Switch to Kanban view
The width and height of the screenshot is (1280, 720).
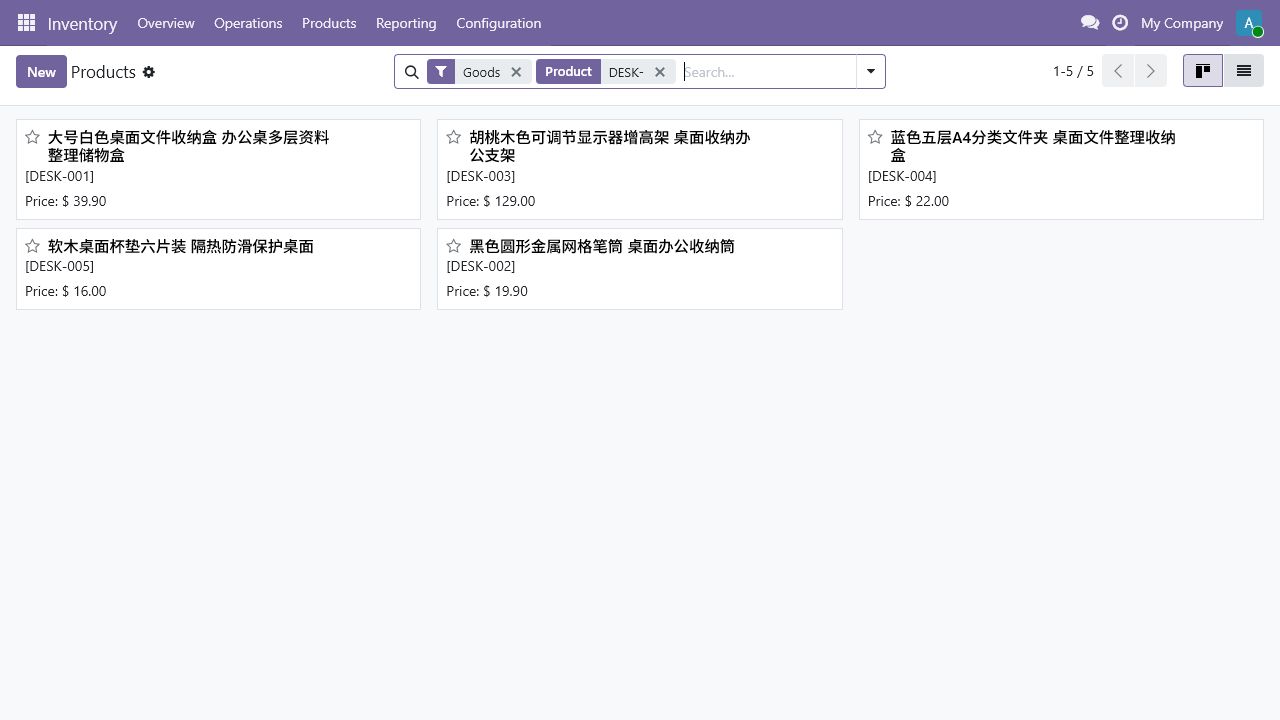1203,71
